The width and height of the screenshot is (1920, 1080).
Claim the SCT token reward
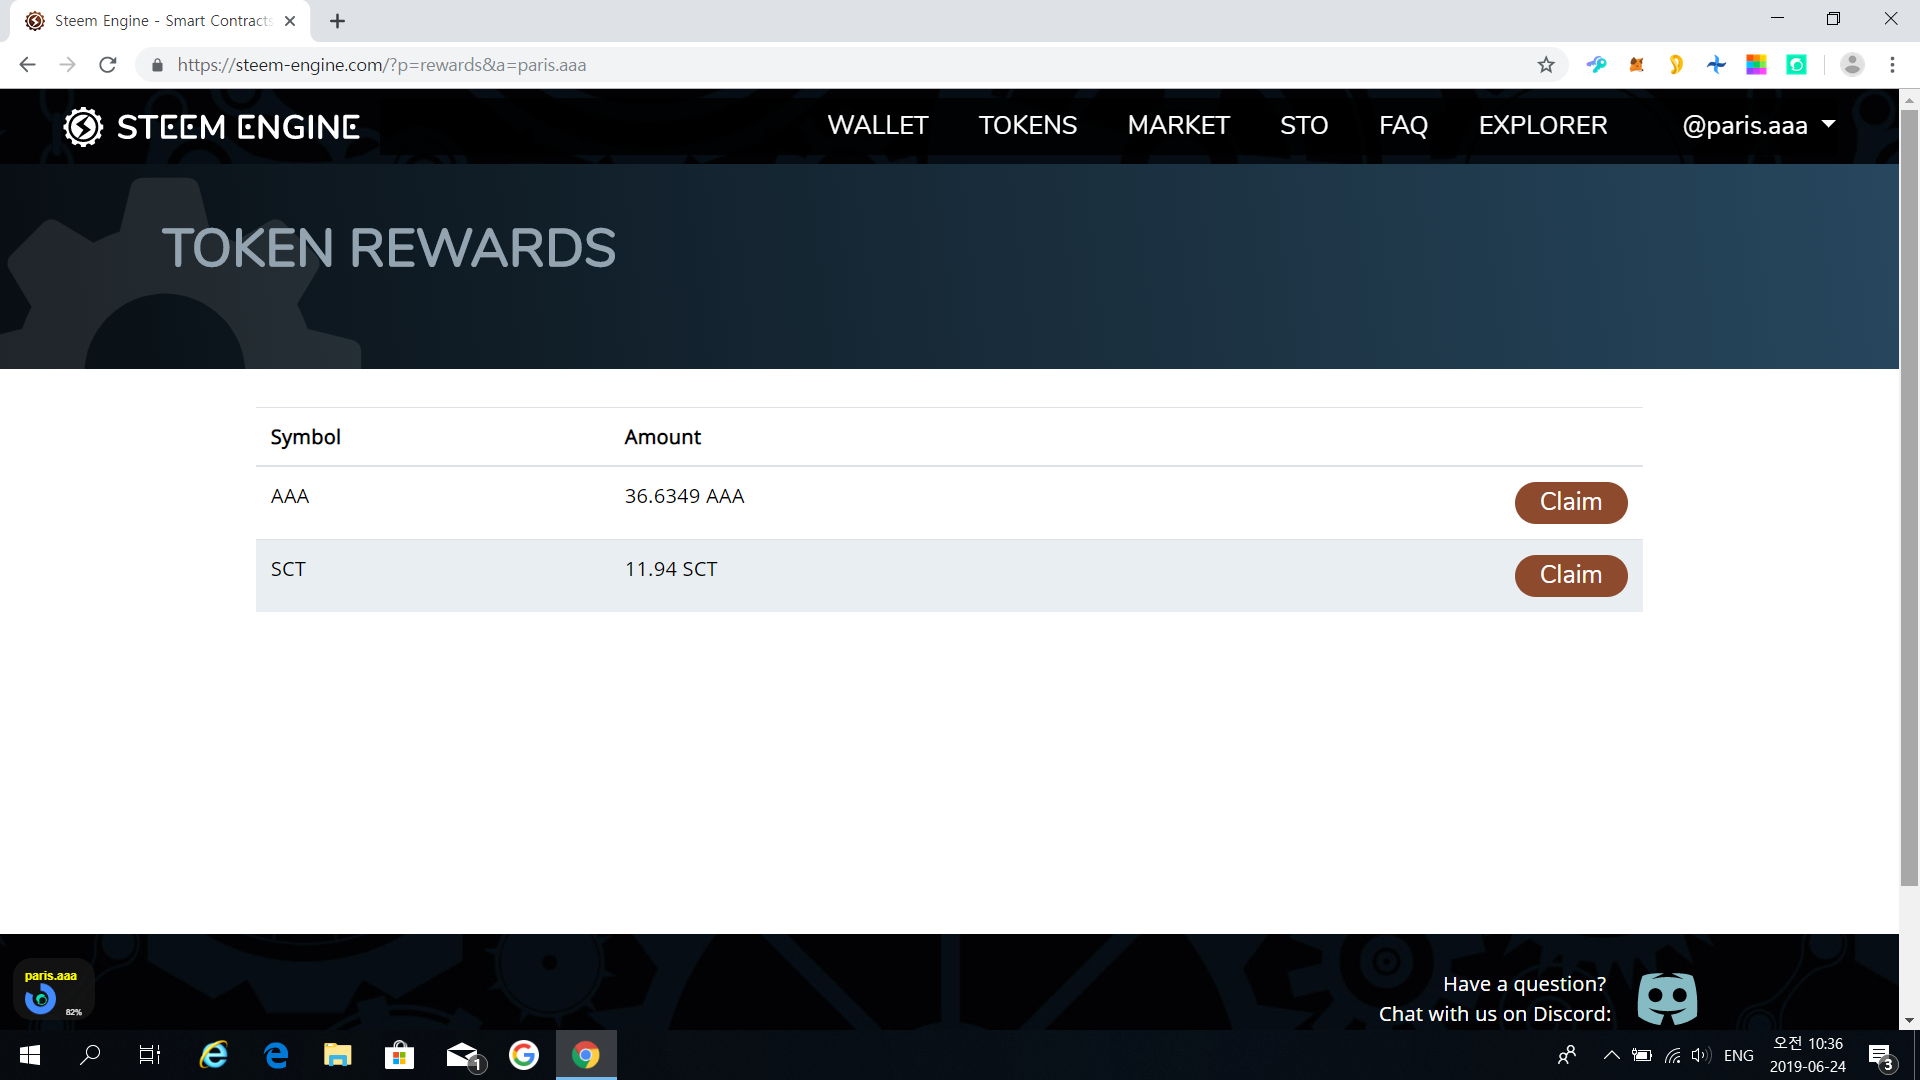(1571, 575)
